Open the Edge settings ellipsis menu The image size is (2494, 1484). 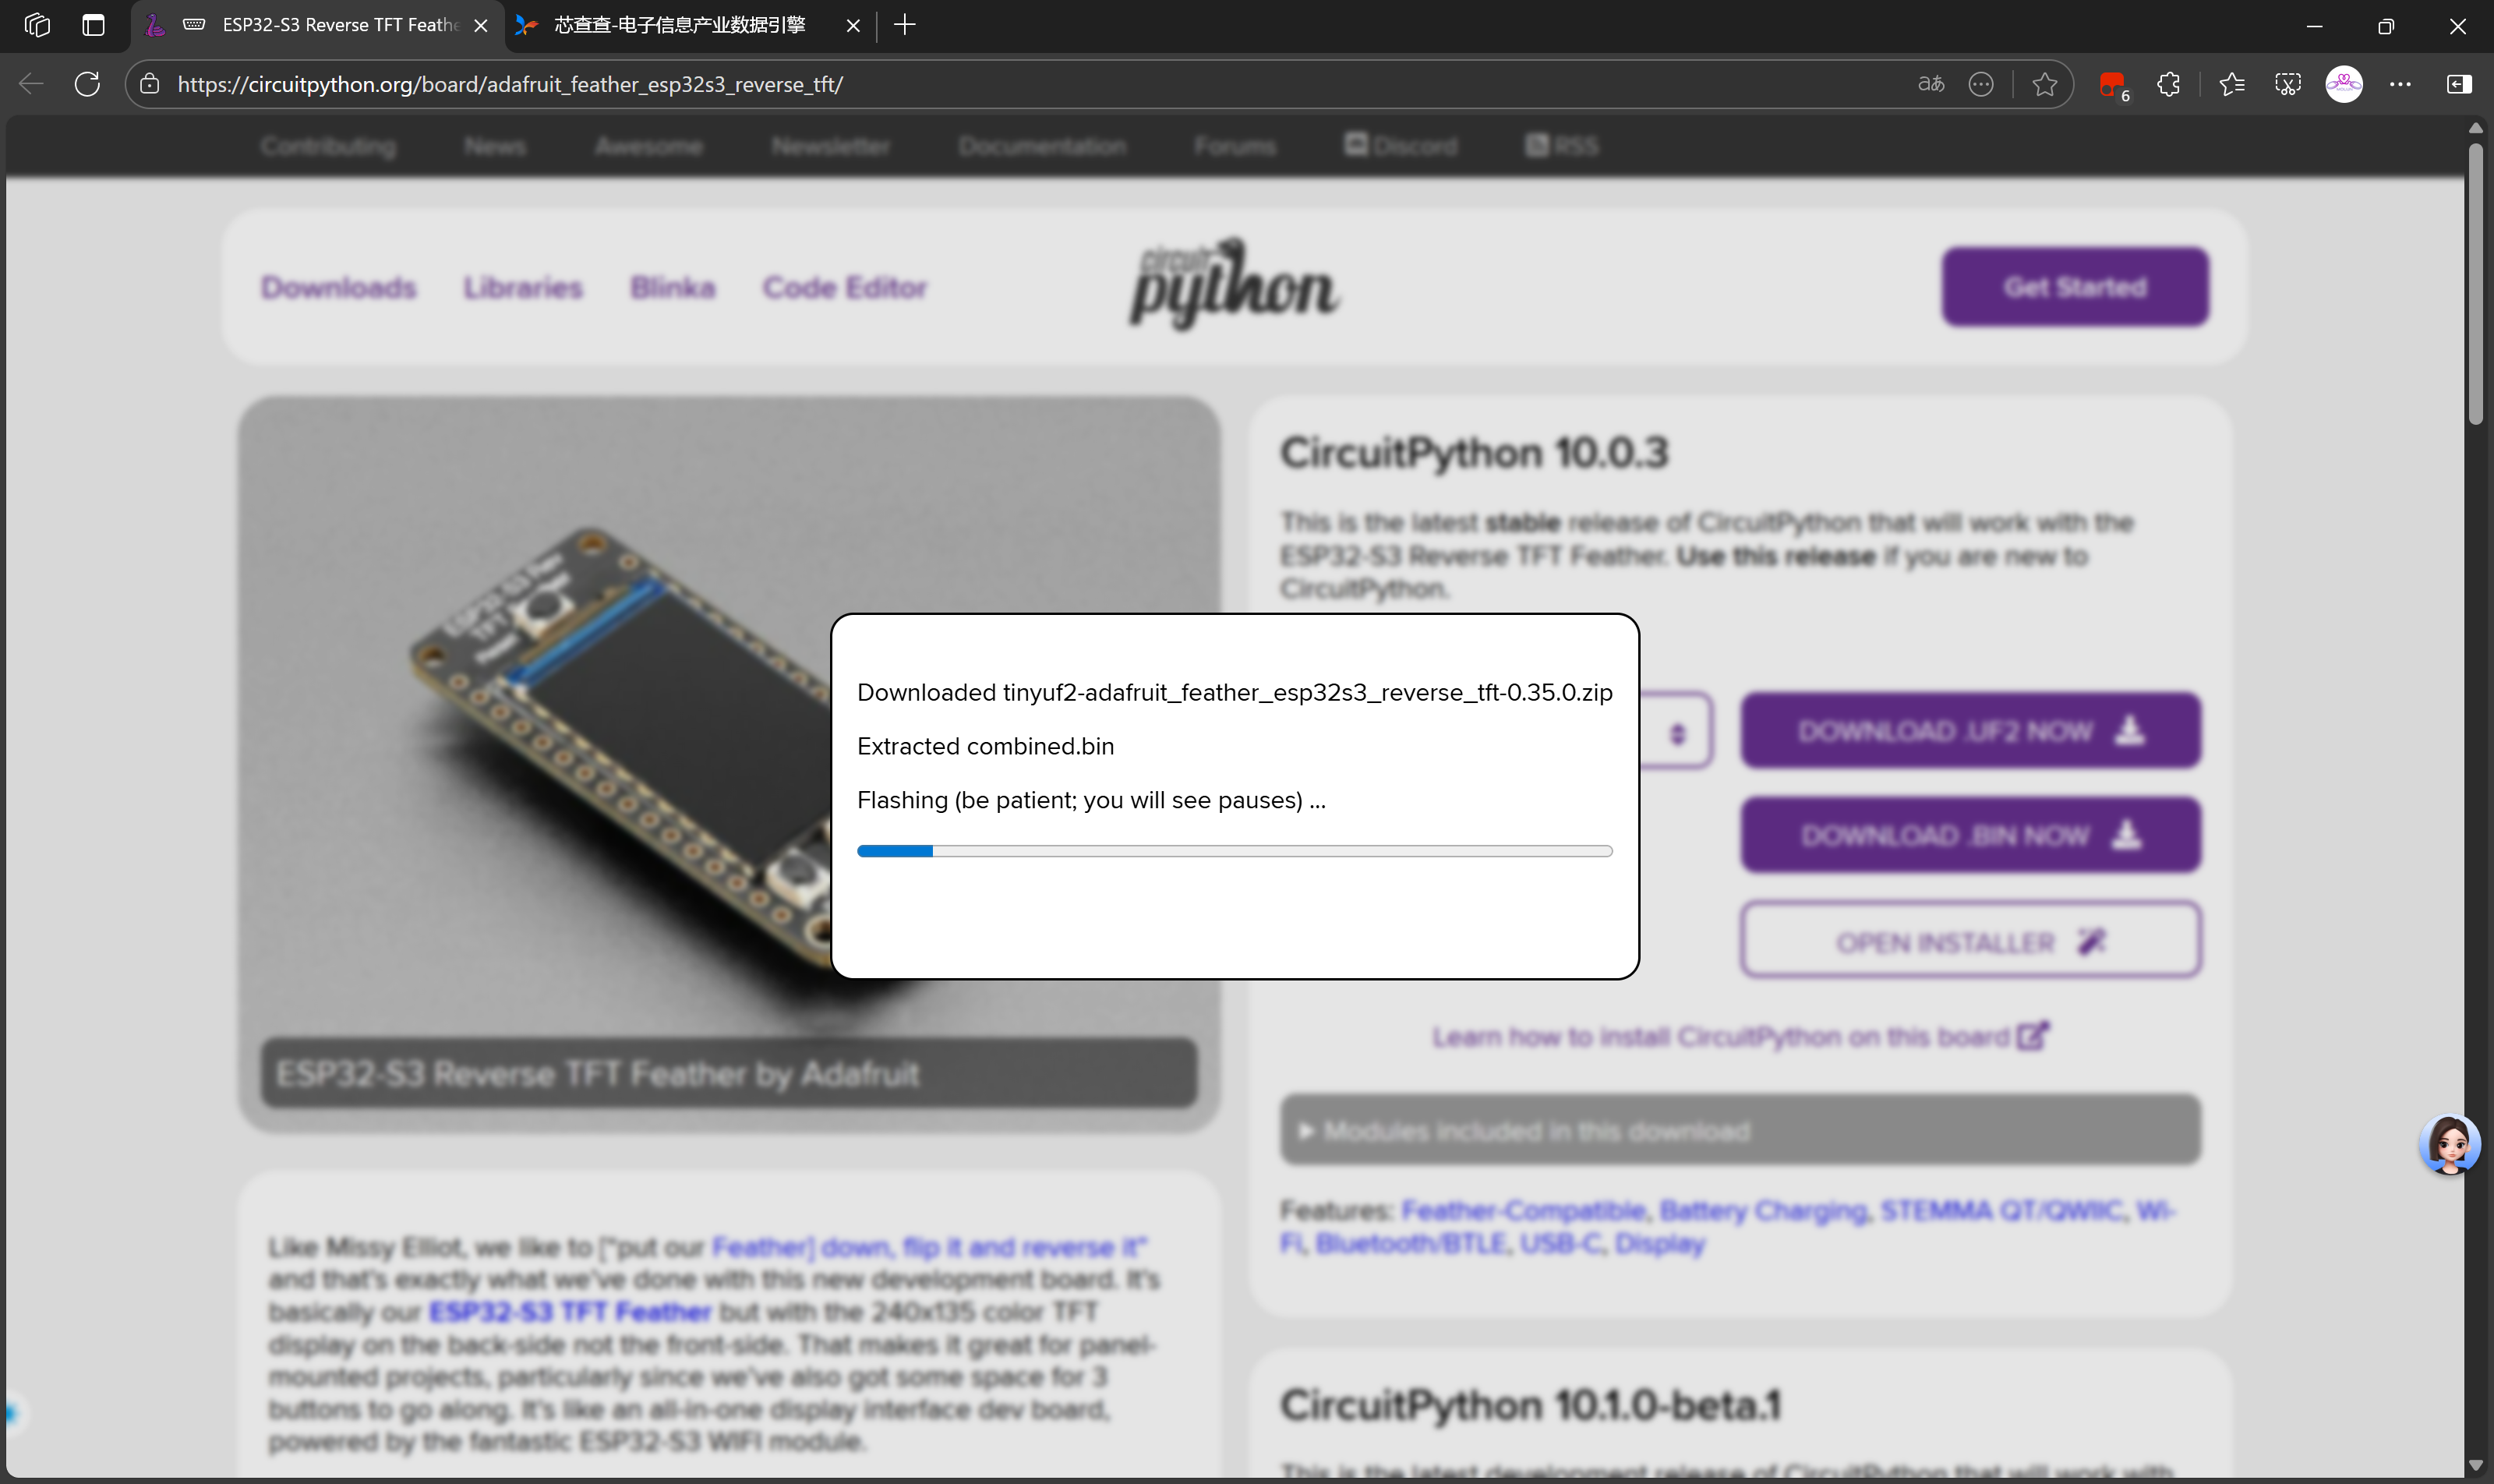tap(2400, 84)
